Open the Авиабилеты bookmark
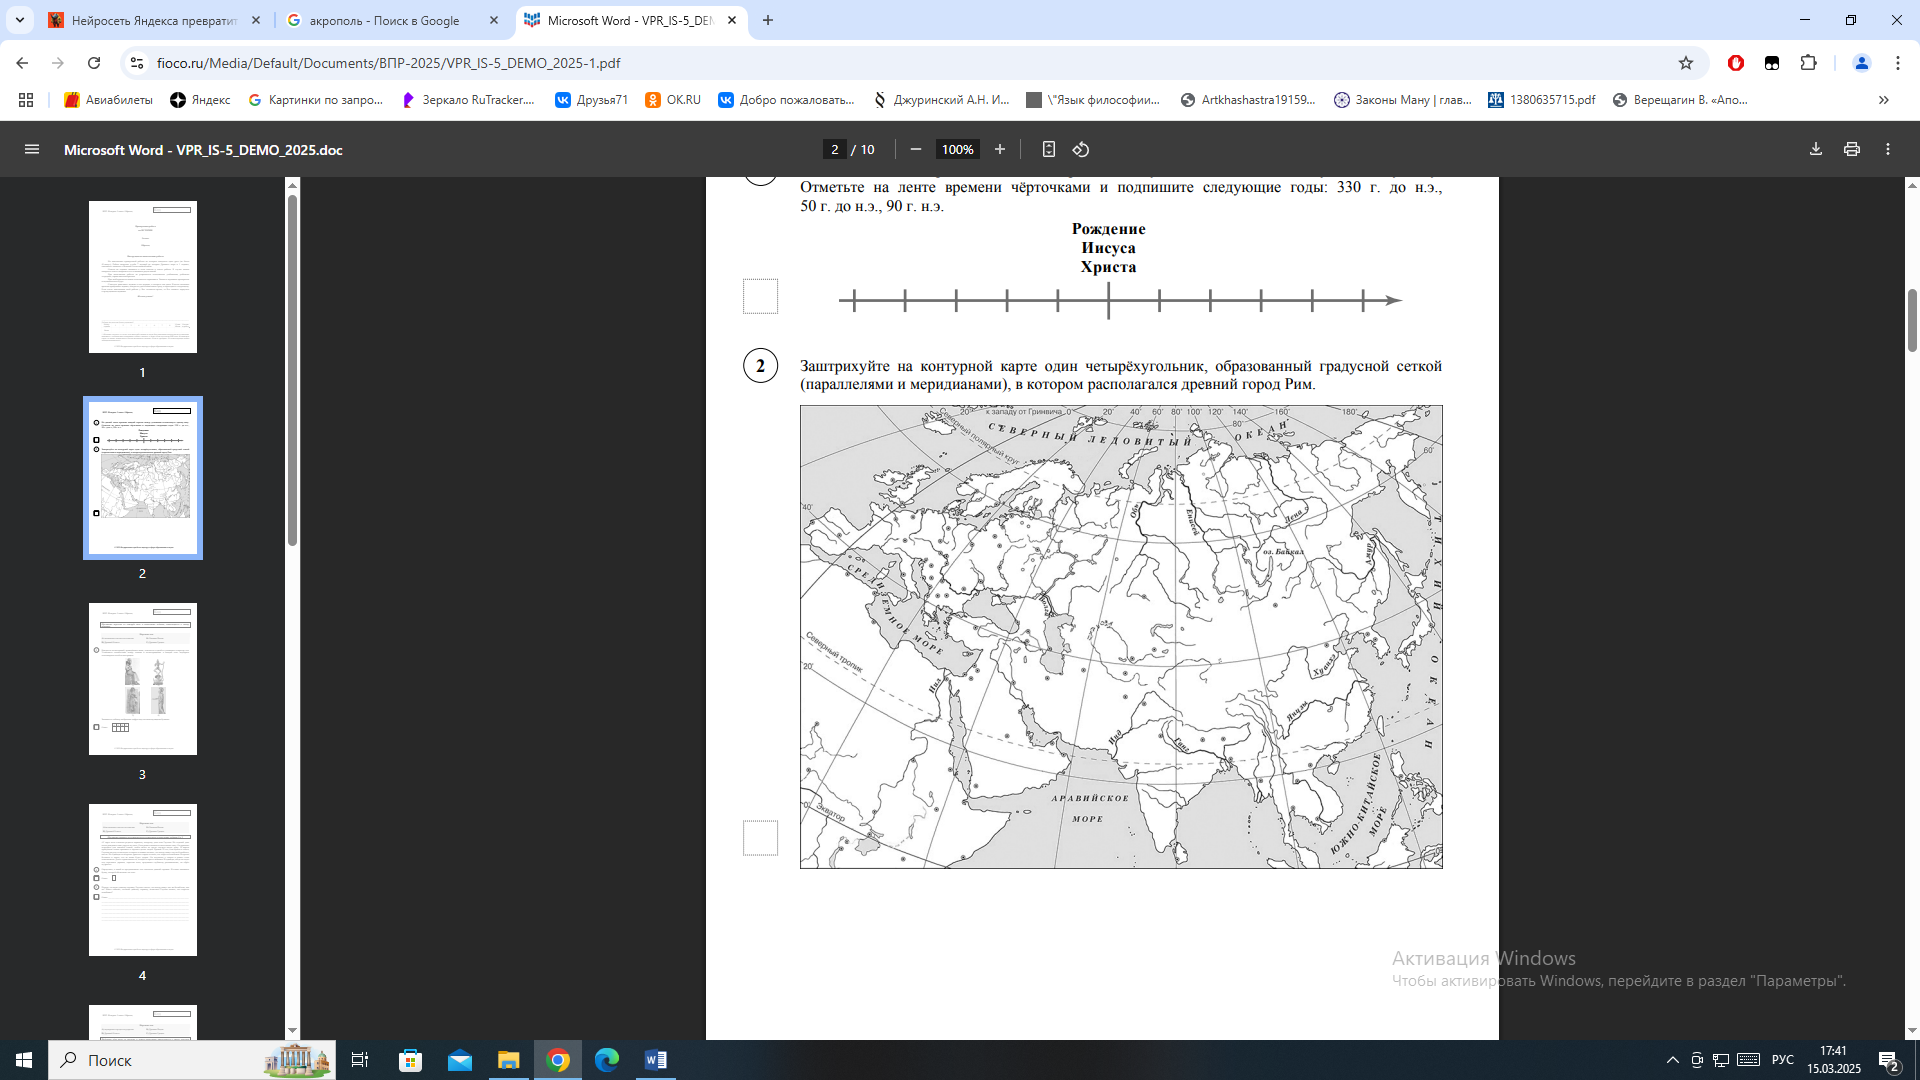 tap(108, 100)
